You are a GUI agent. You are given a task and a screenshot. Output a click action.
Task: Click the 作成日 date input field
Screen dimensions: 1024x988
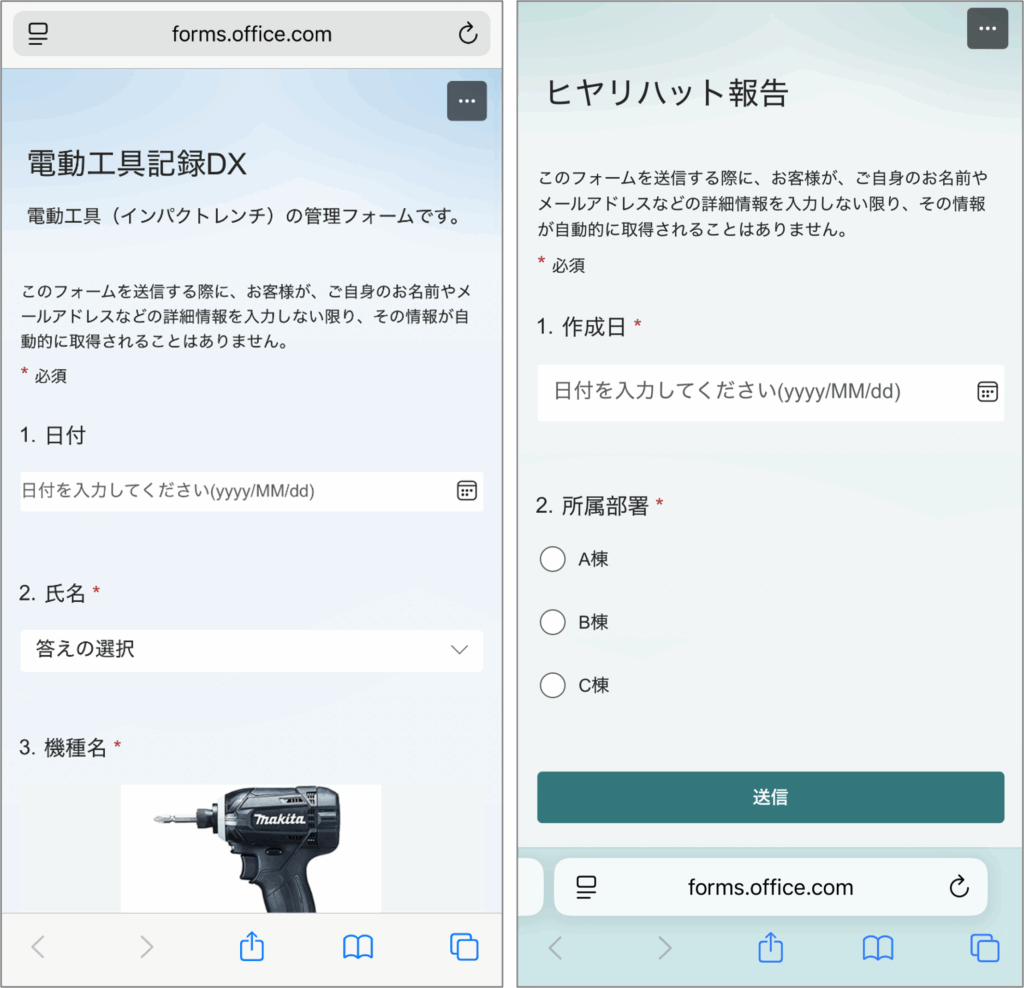pyautogui.click(x=750, y=392)
